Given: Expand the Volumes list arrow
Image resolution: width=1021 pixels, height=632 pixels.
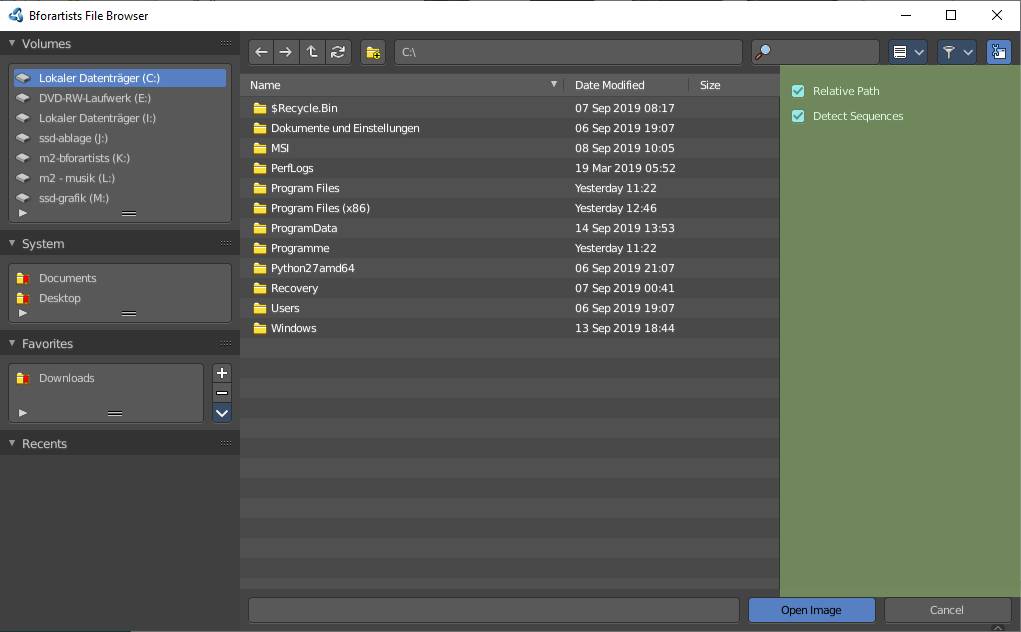Looking at the screenshot, I should coord(23,213).
